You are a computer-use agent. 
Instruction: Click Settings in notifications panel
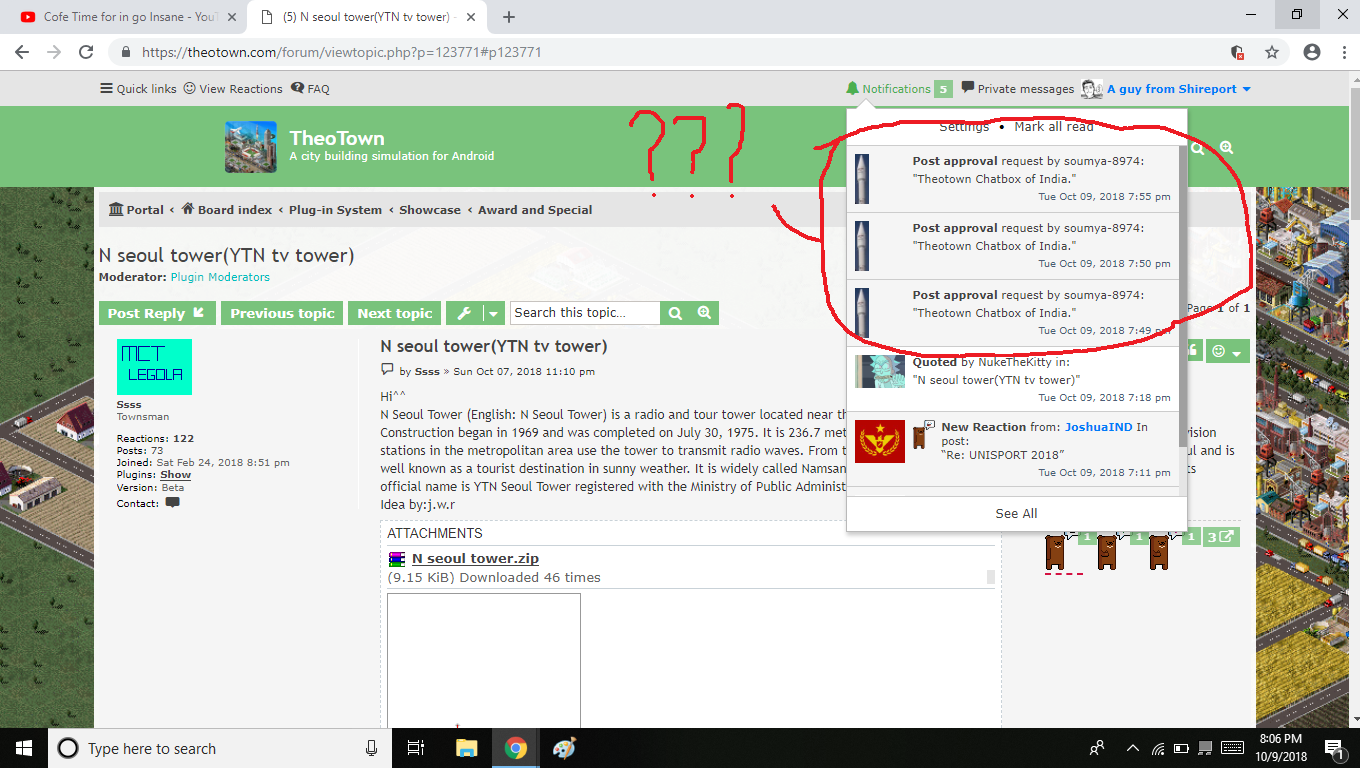point(964,127)
